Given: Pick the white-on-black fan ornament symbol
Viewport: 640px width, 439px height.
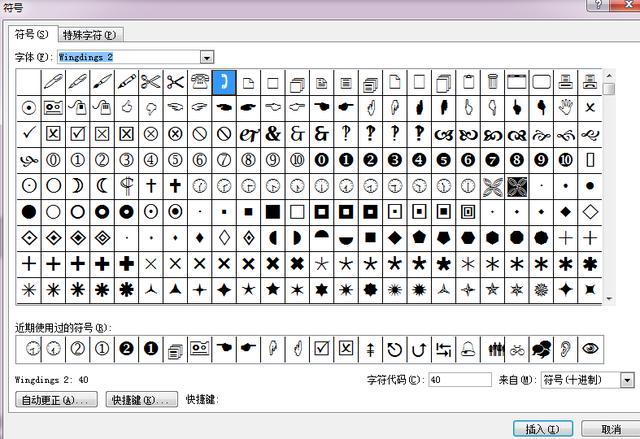Looking at the screenshot, I should 517,186.
